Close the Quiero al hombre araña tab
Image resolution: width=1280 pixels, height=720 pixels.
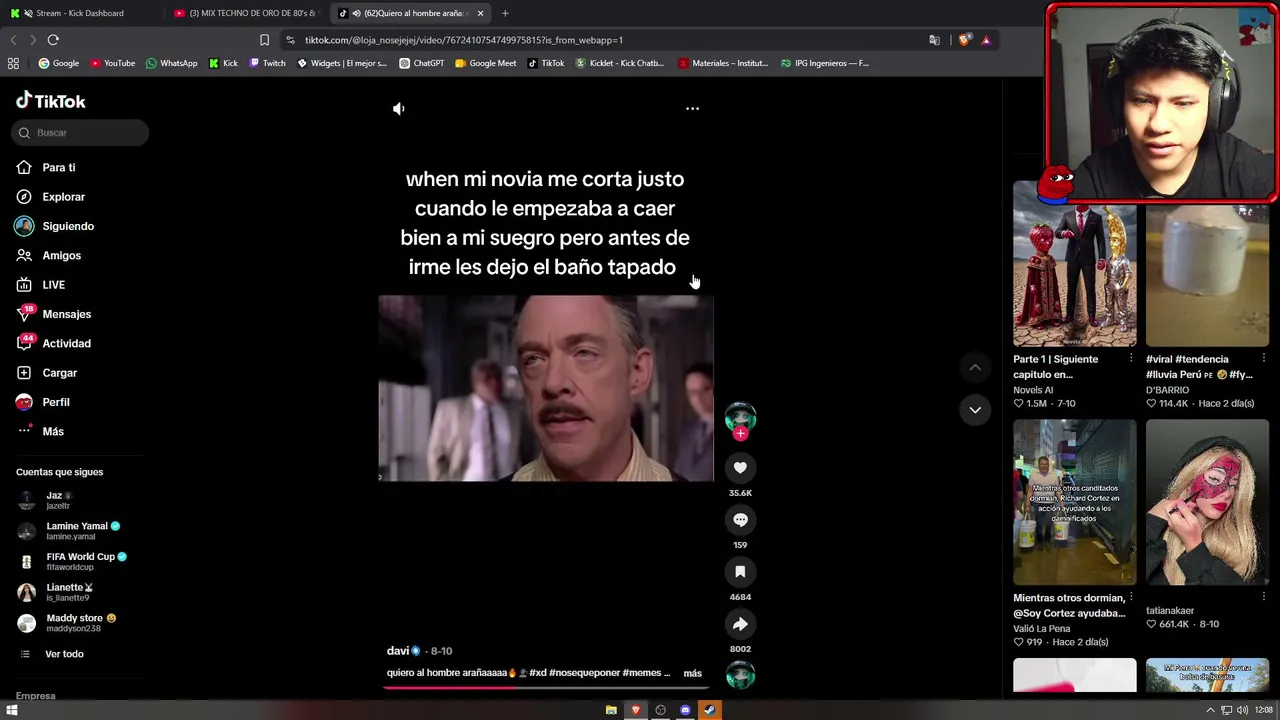click(x=480, y=13)
